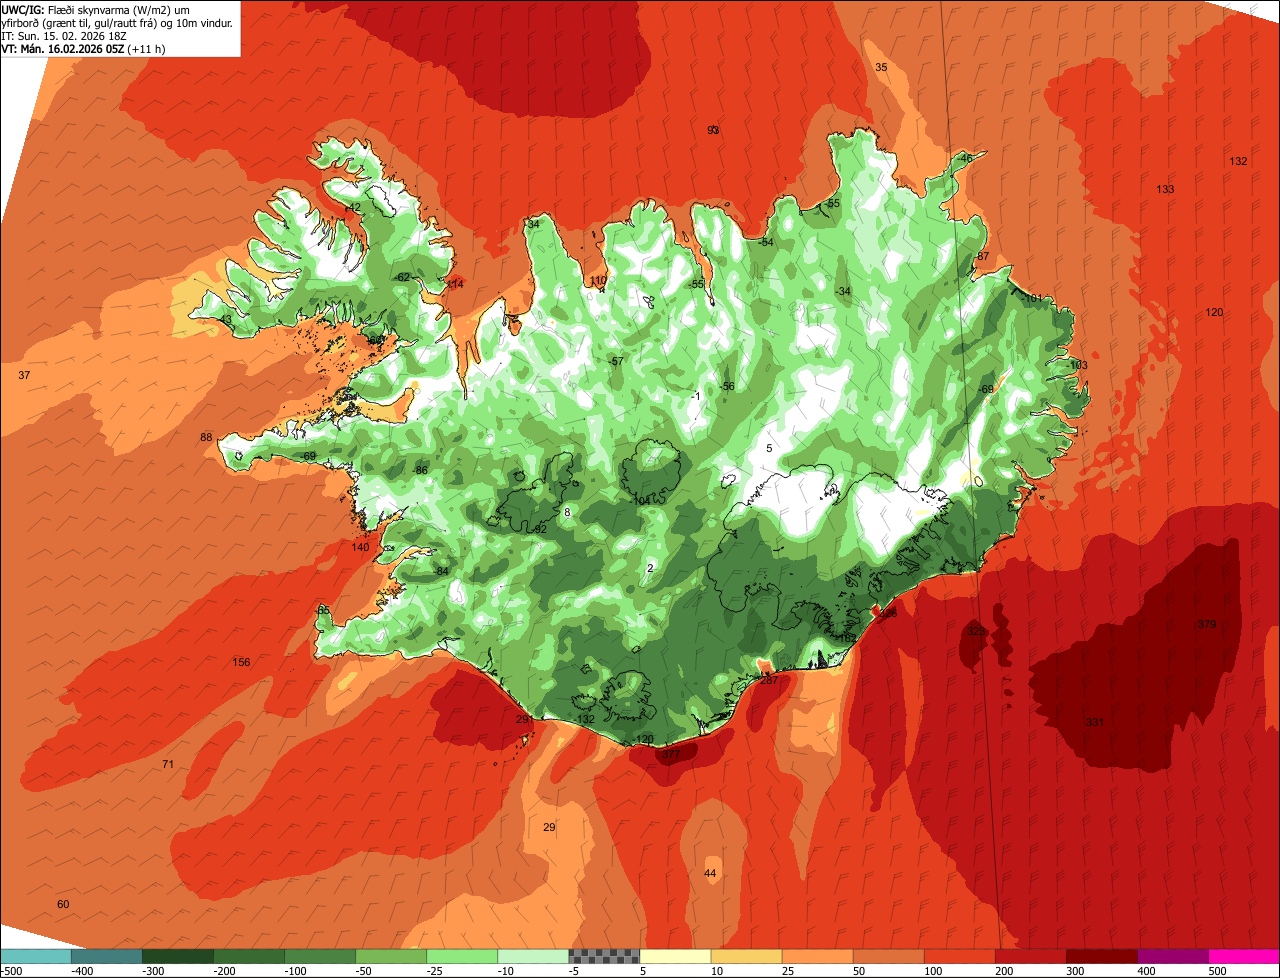Click the '-84' value in southwest Iceland
The image size is (1280, 978).
click(441, 571)
